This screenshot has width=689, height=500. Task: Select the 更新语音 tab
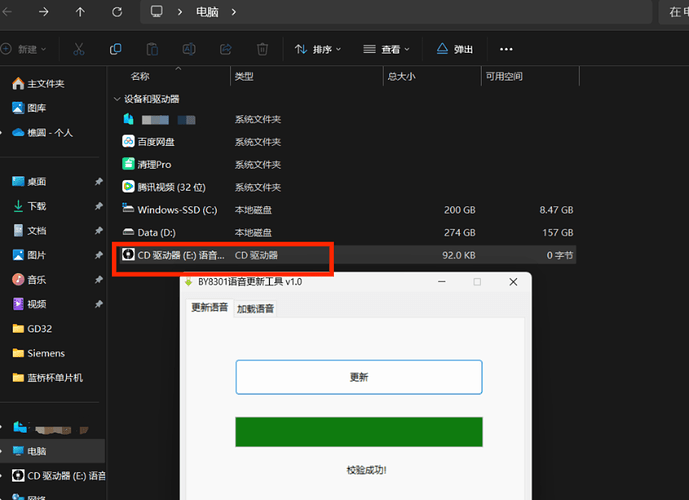(210, 308)
